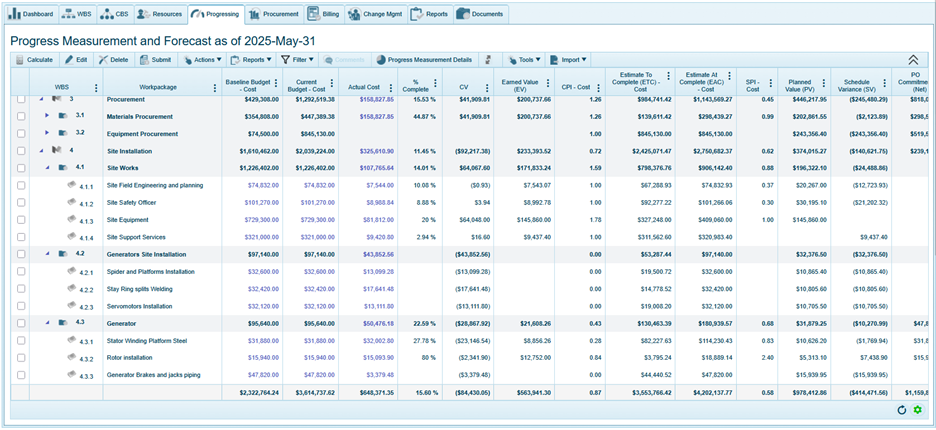Tick the checkbox for Rotor installation row
Screen dimensions: 936x430
20,358
